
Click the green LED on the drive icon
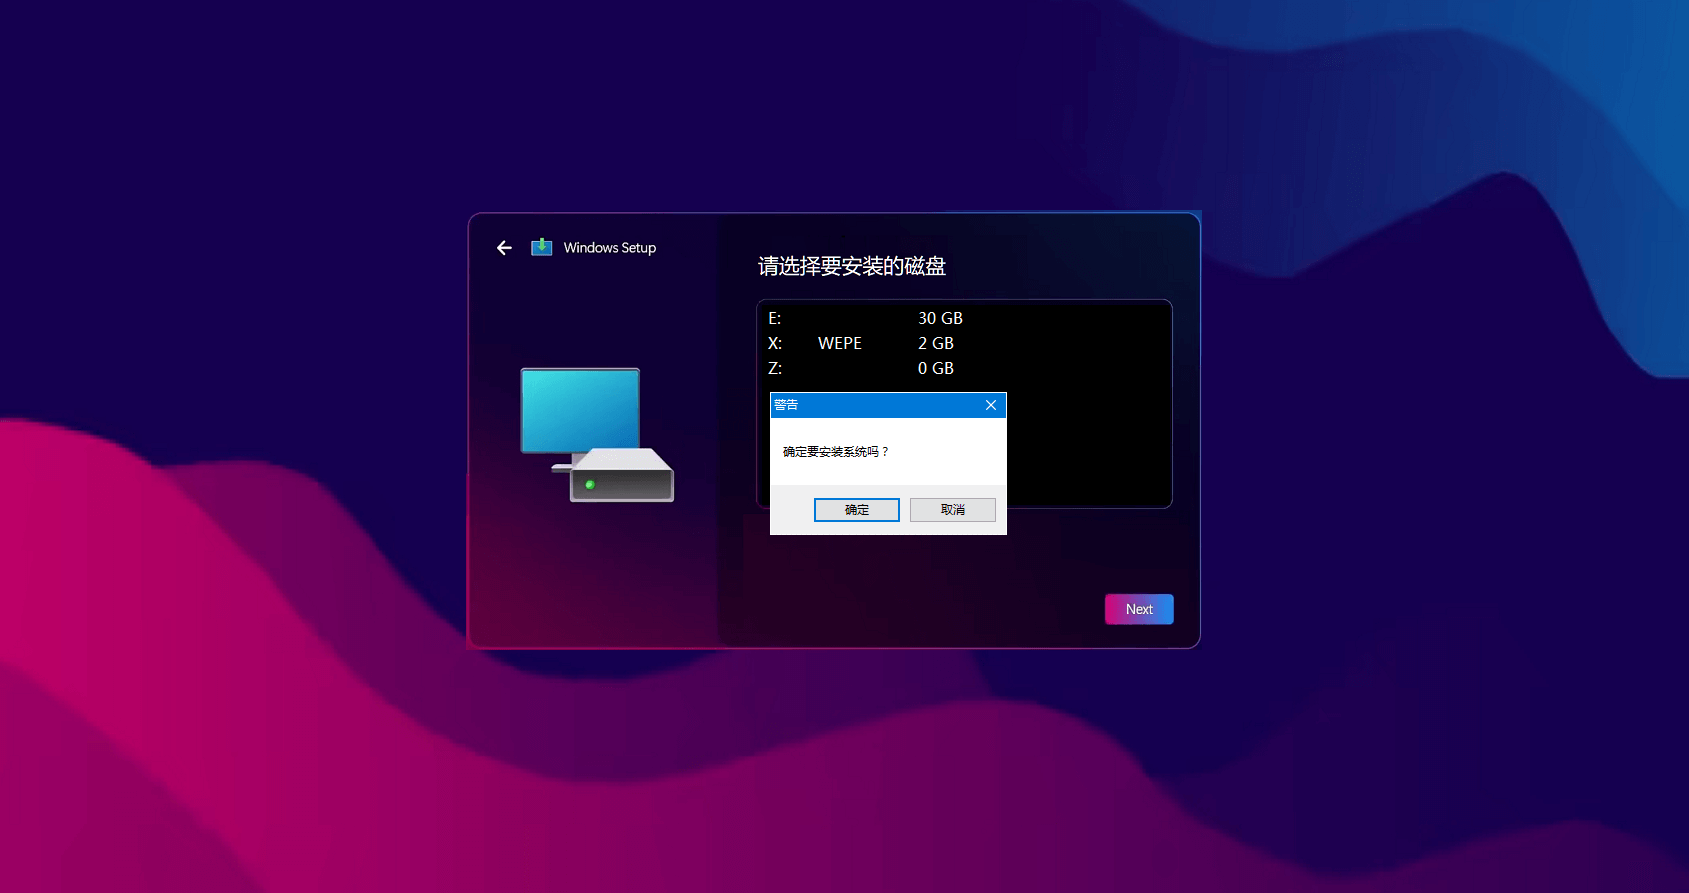(x=590, y=485)
